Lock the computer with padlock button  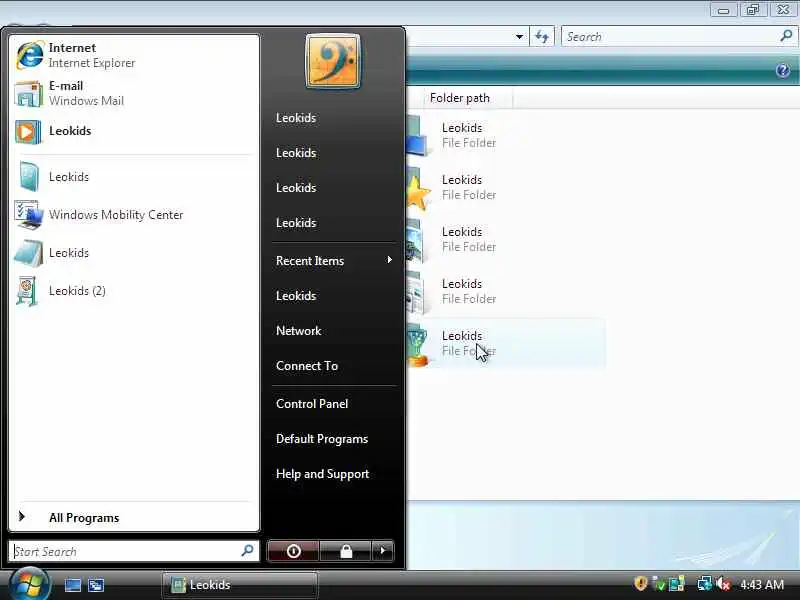pos(346,551)
